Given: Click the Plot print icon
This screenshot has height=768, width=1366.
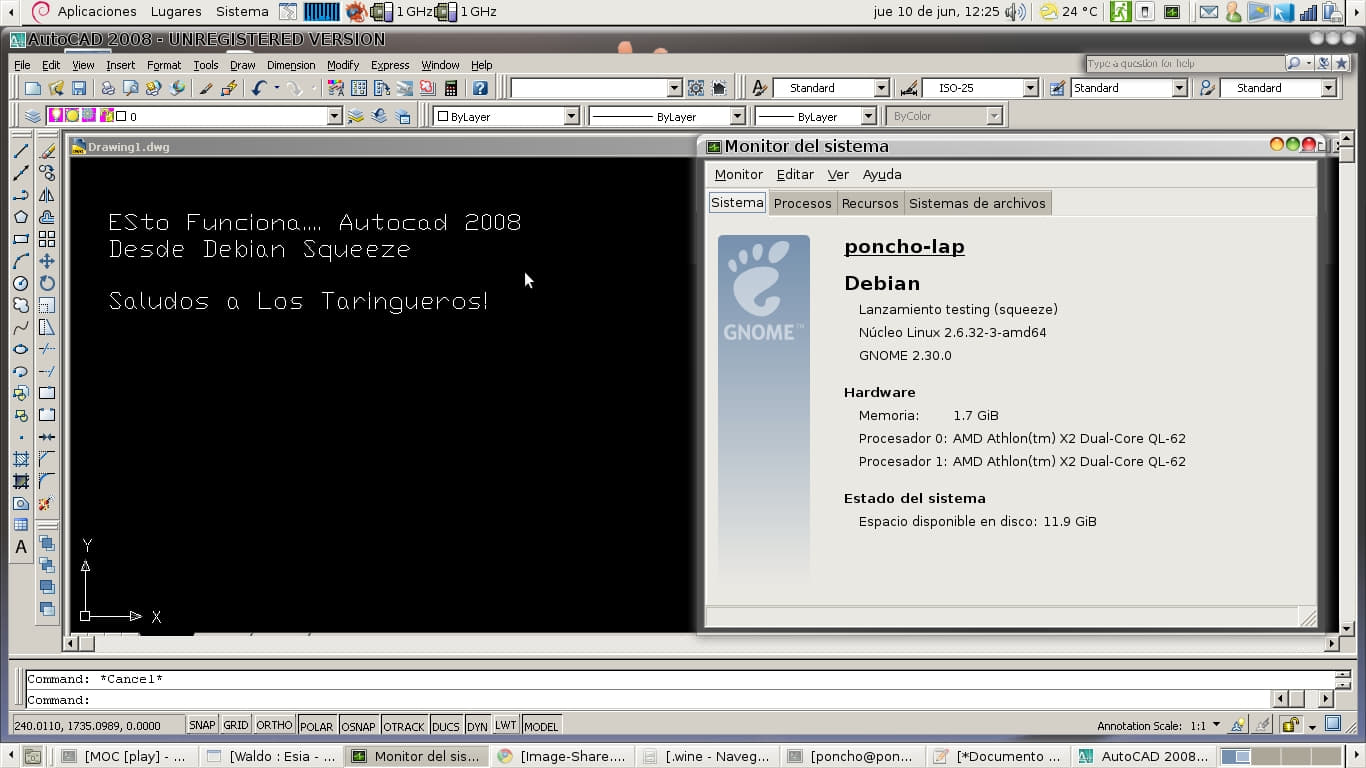Looking at the screenshot, I should 108,88.
